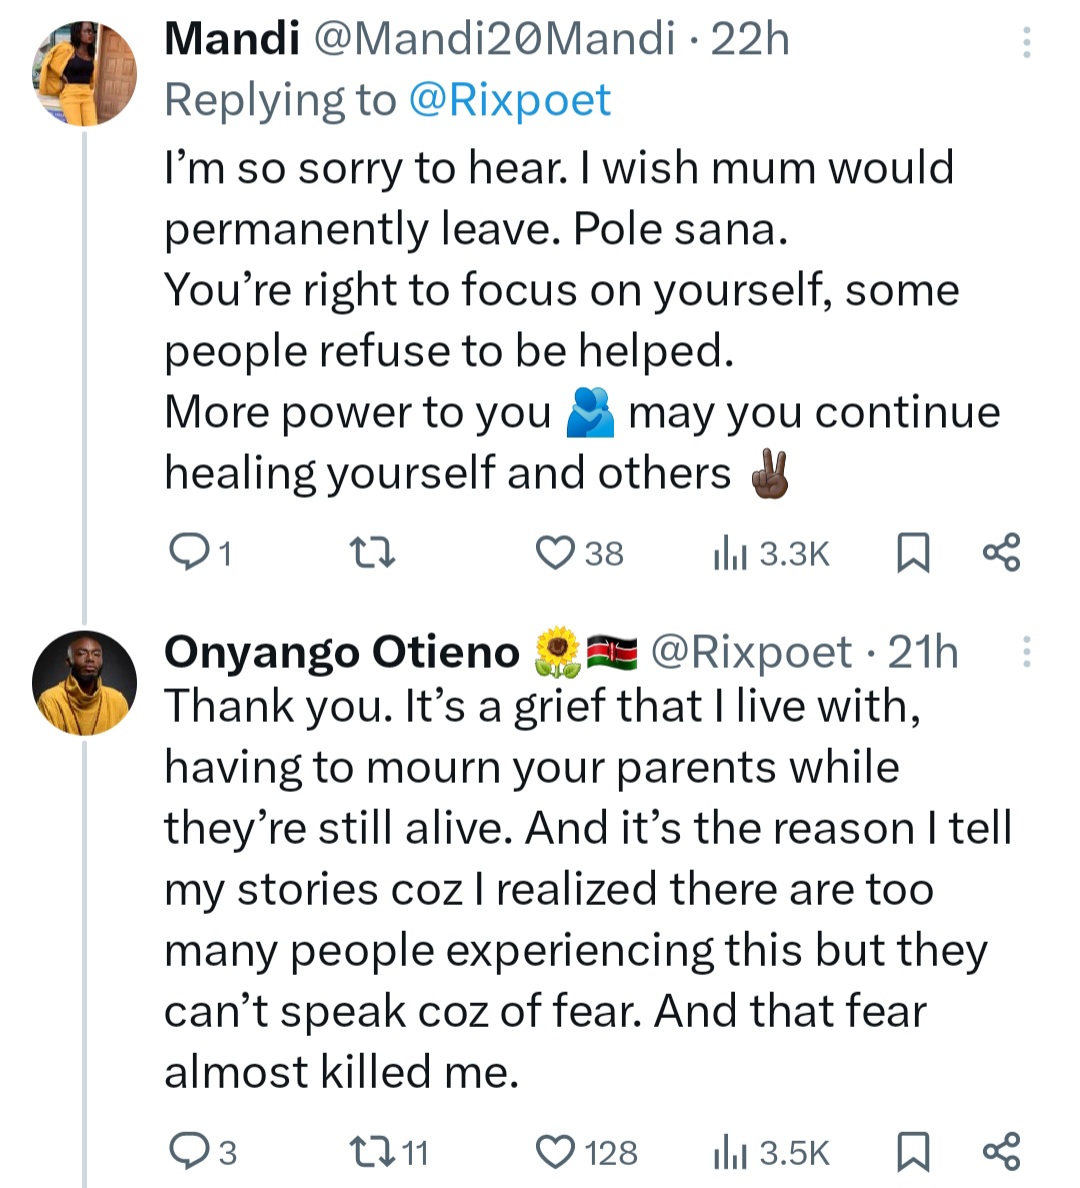
Task: Reply to Mandi's tweet
Action: (x=187, y=552)
